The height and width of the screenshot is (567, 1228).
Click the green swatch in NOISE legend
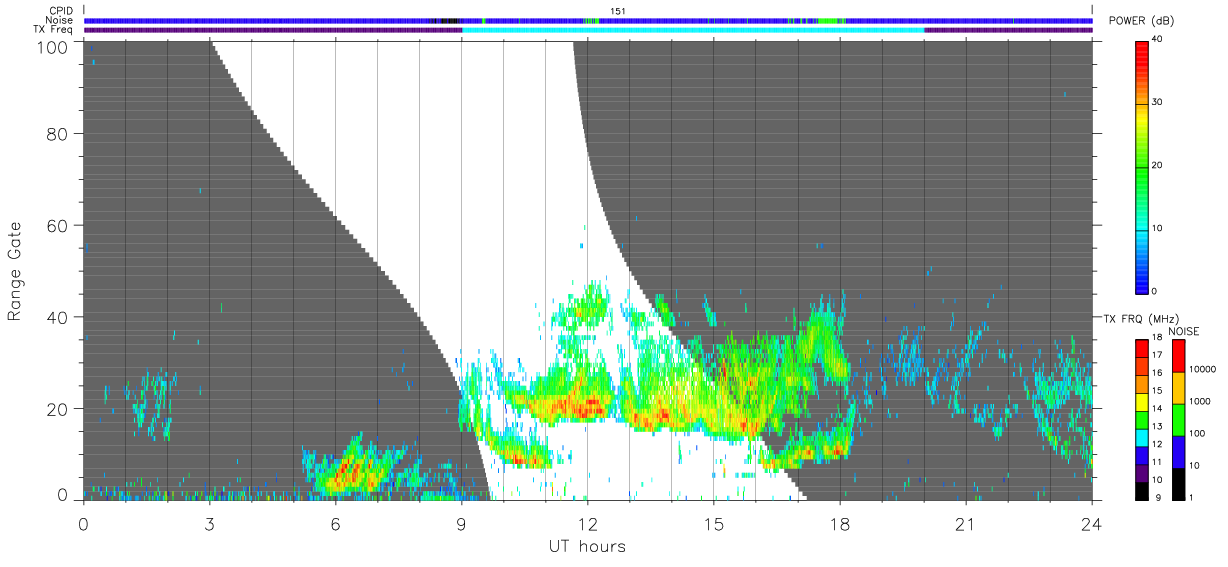coord(1179,420)
